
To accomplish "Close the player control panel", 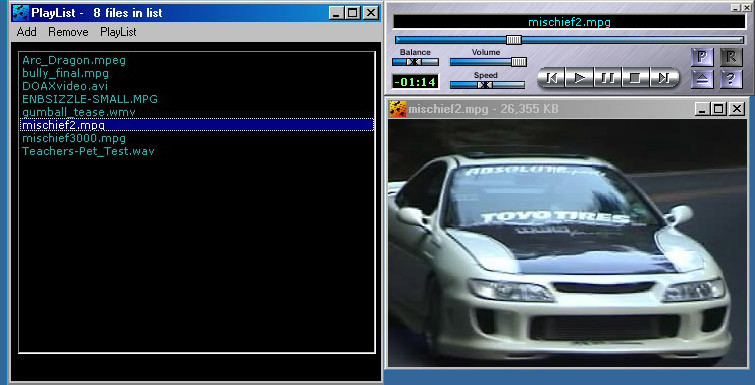I will pyautogui.click(x=746, y=8).
